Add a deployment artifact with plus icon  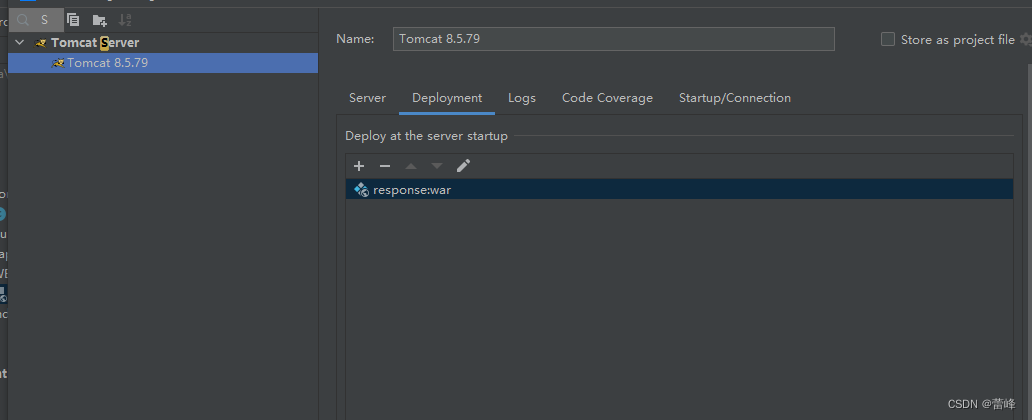359,166
